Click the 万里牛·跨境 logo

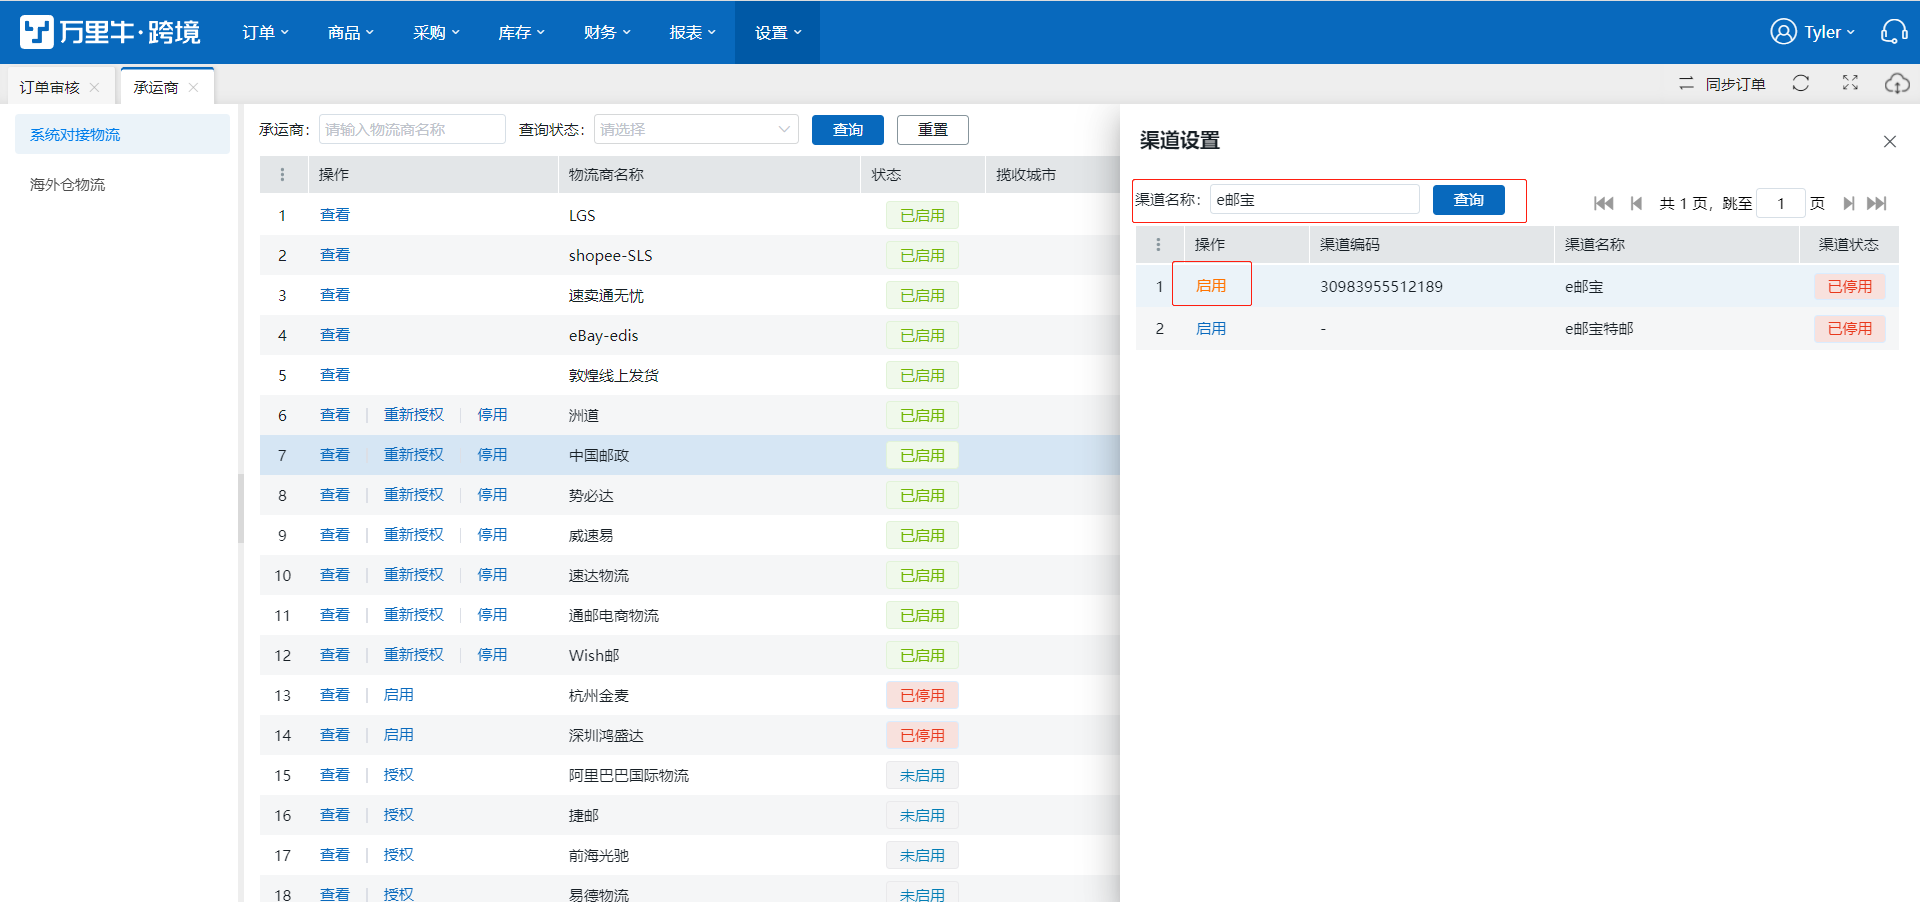(110, 32)
